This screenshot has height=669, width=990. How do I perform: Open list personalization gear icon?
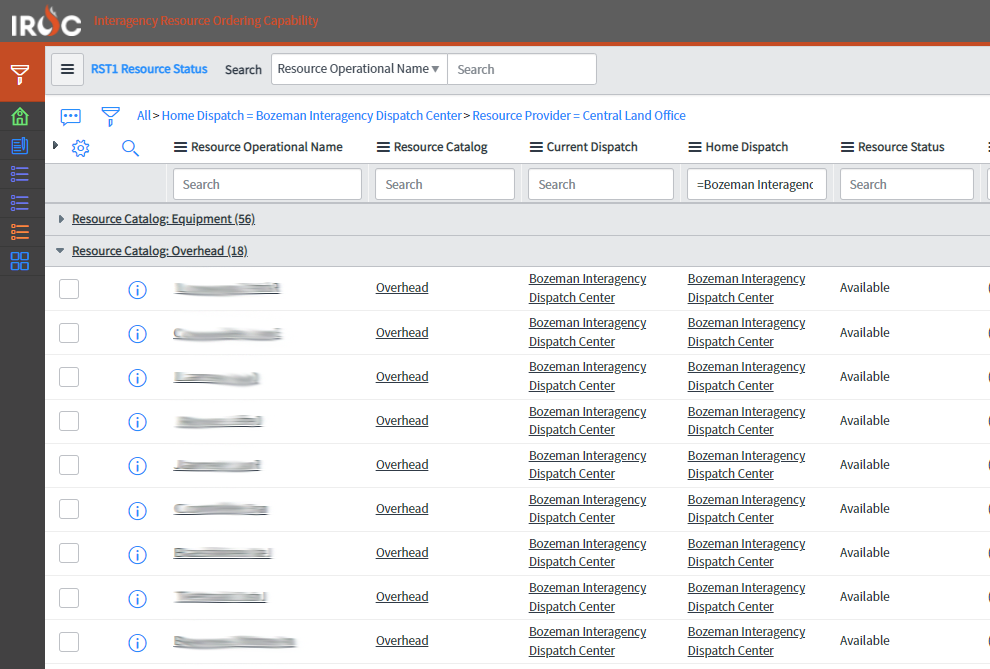pos(81,148)
